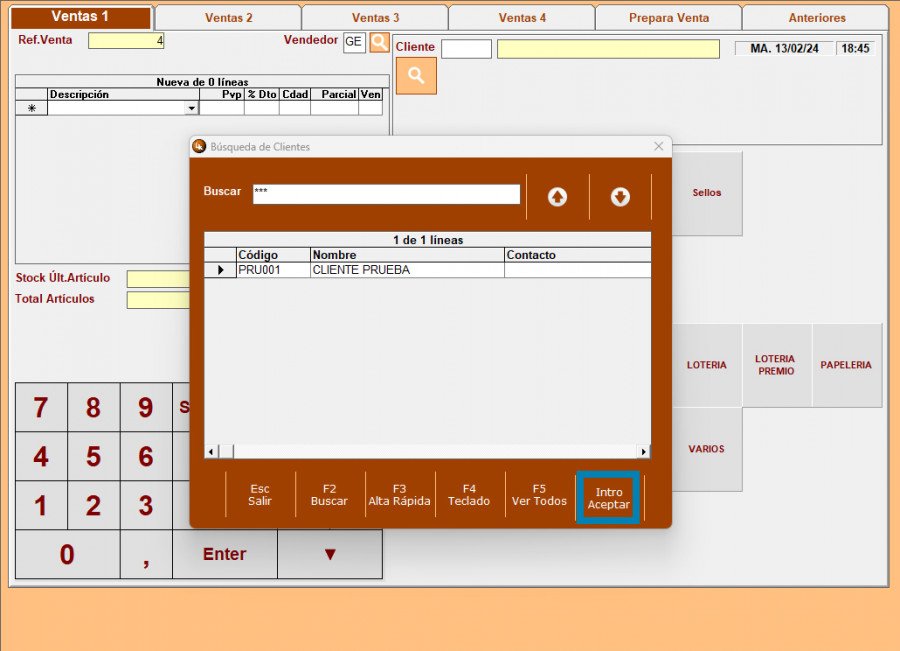Click F3 Alta Rápida button
This screenshot has width=900, height=651.
(399, 496)
